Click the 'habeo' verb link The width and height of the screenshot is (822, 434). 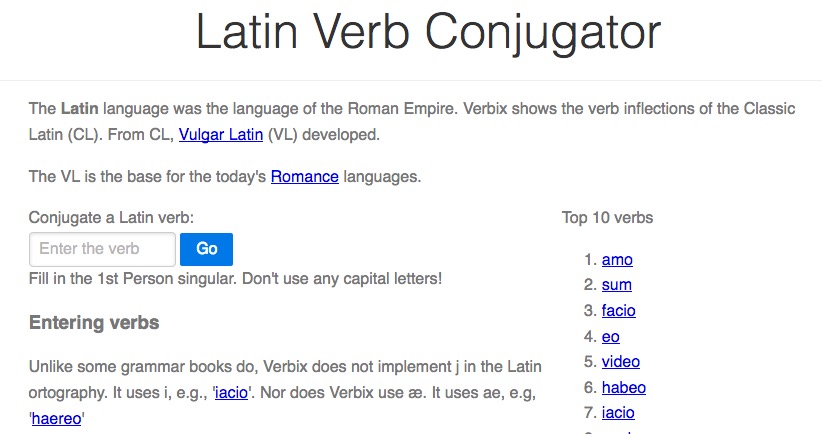(624, 387)
